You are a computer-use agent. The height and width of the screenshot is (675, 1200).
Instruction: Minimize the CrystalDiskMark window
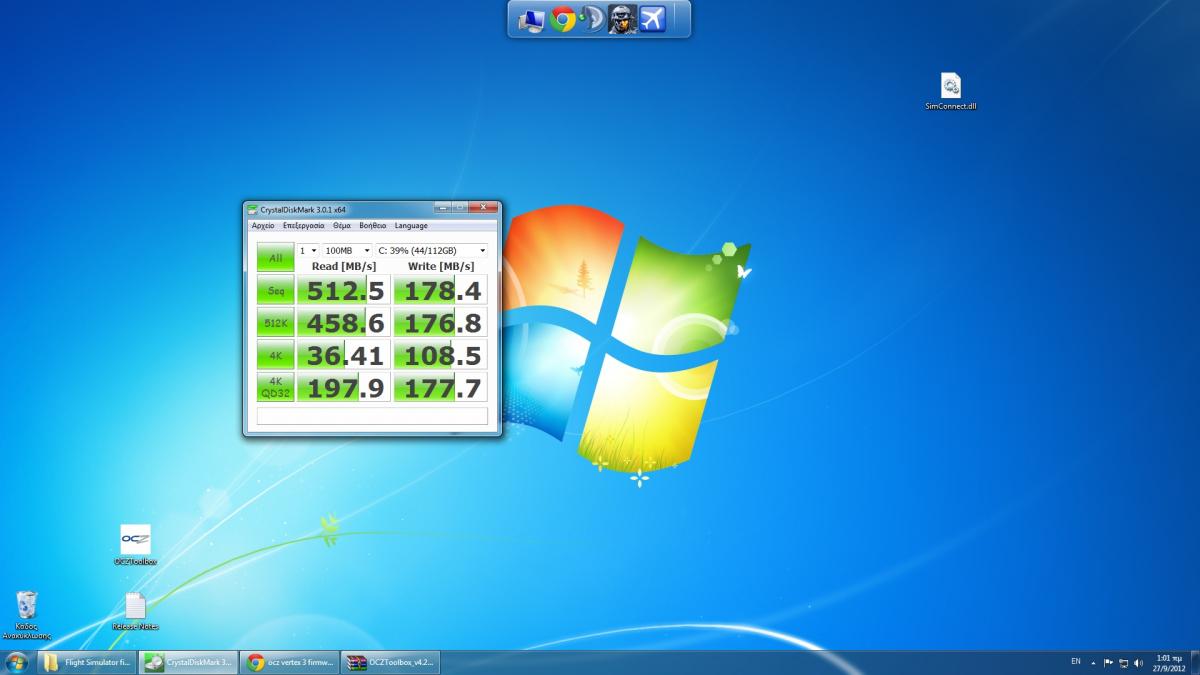[x=444, y=208]
